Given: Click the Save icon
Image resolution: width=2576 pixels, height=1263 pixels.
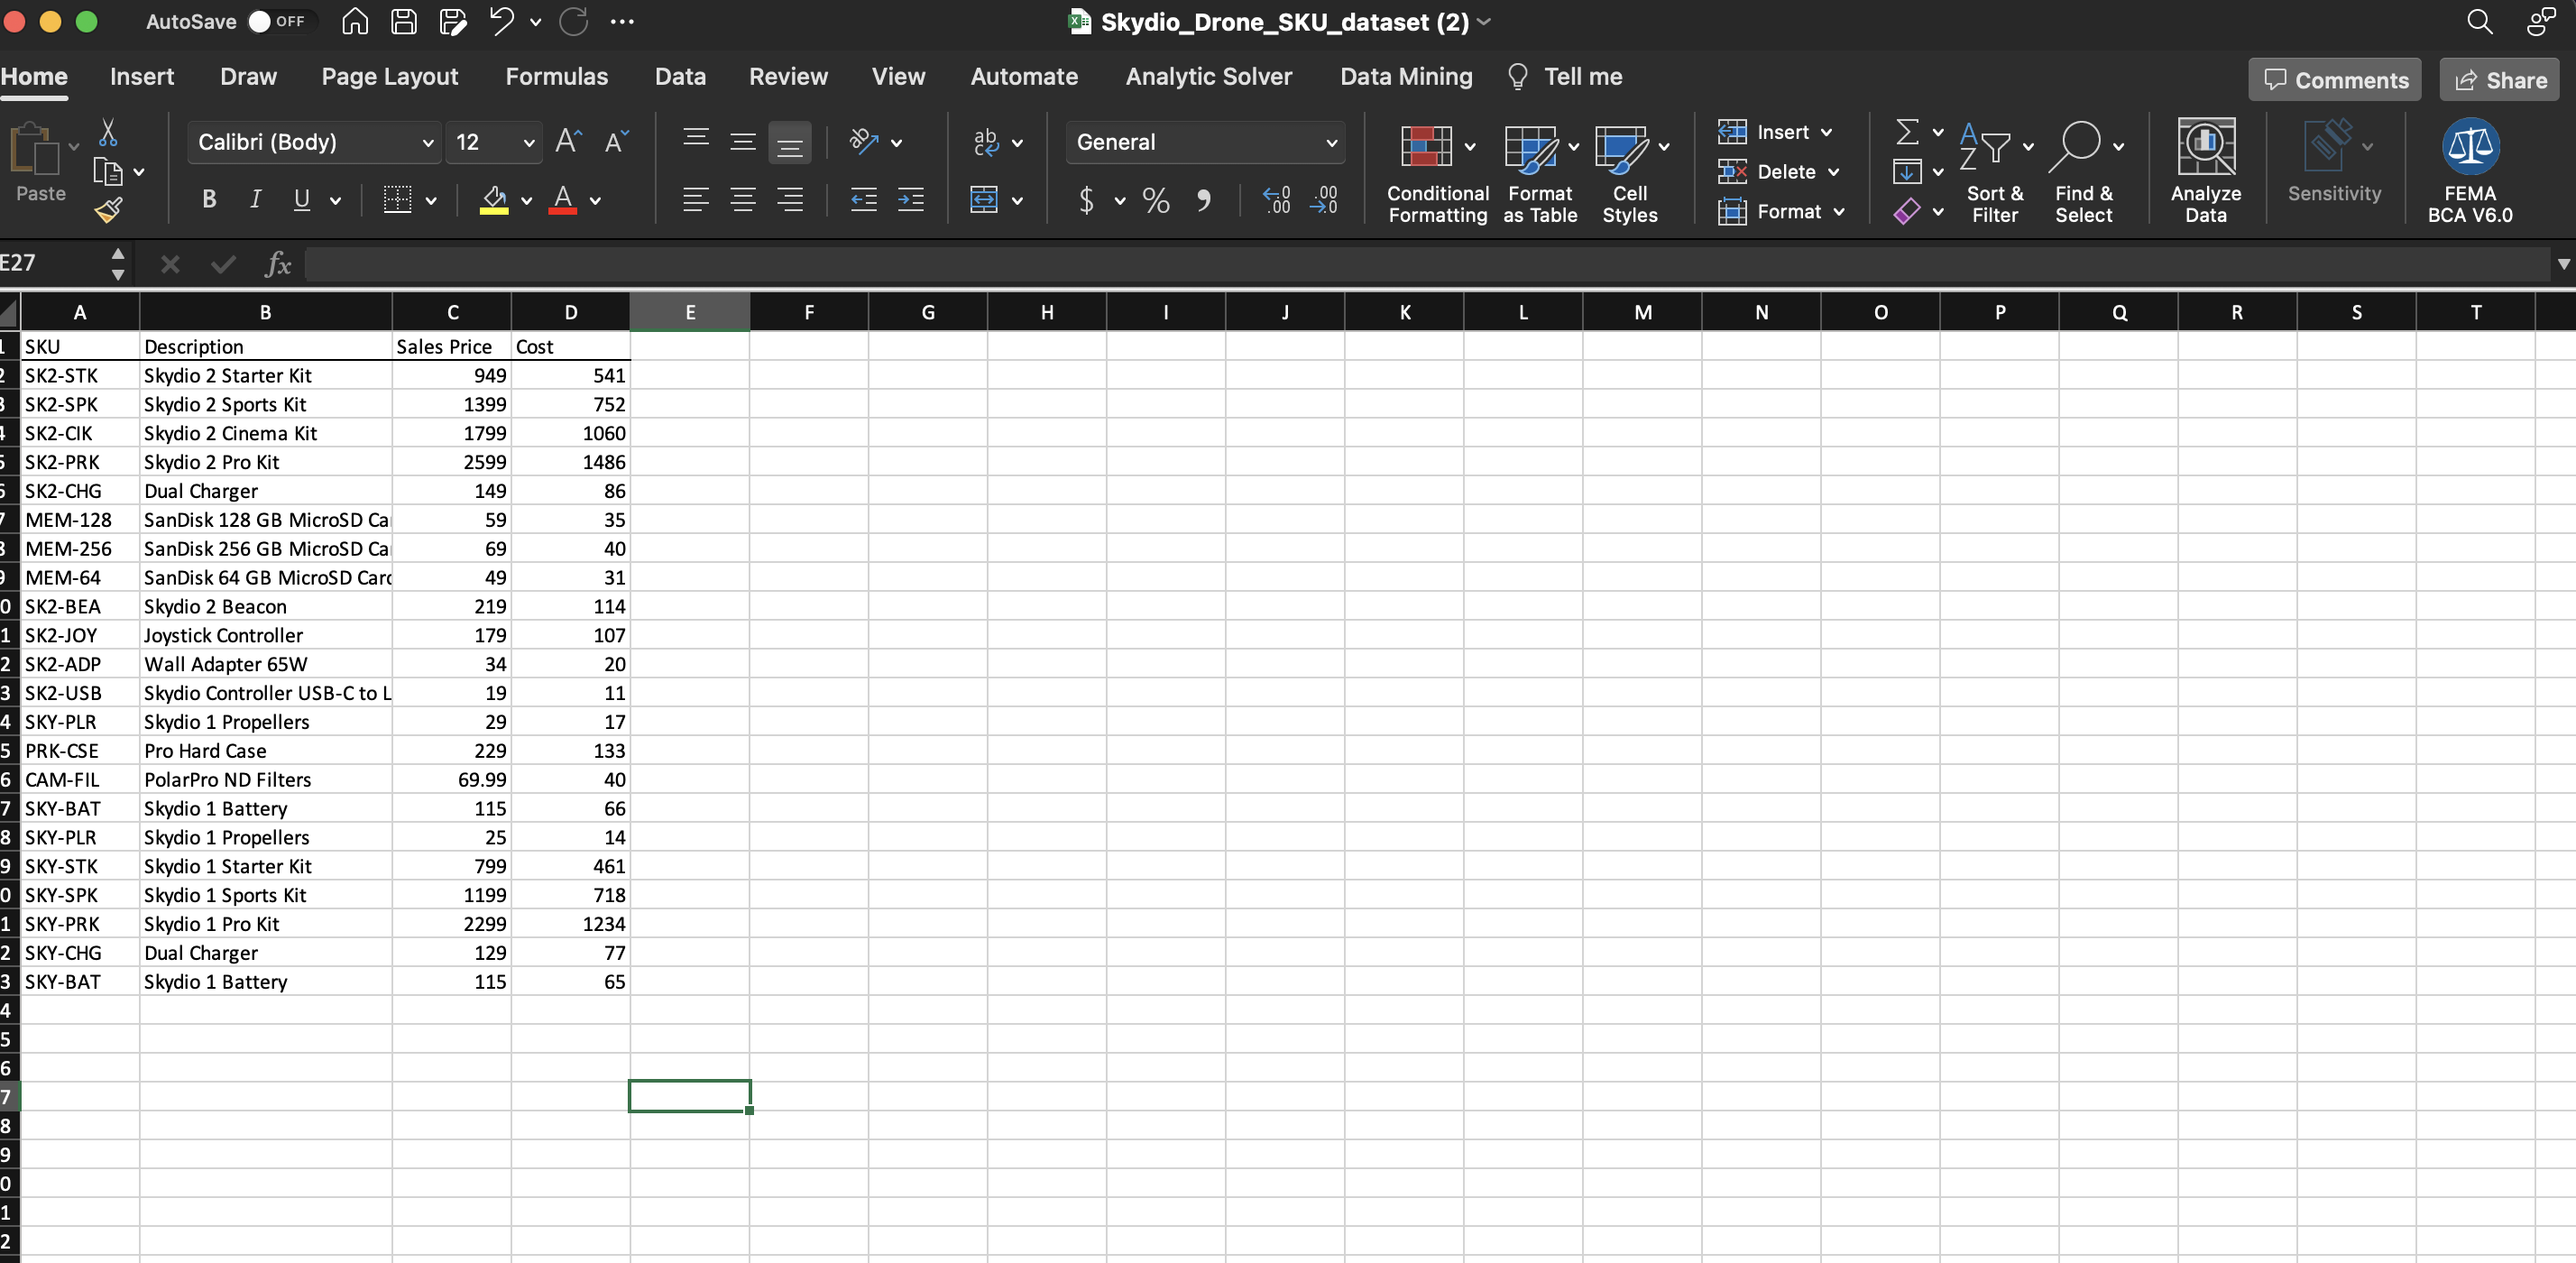Looking at the screenshot, I should [404, 22].
